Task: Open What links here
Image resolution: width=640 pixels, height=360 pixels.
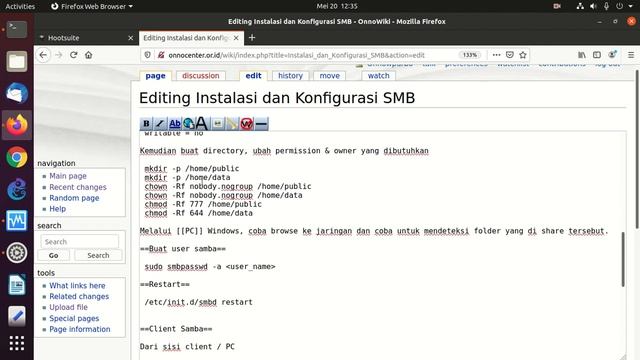Action: 77,286
